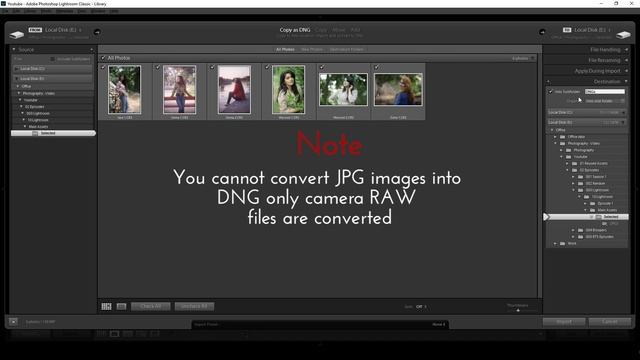Screen dimensions: 640x360
Task: Click the plus icon in Source panel header
Action: pyautogui.click(x=91, y=50)
